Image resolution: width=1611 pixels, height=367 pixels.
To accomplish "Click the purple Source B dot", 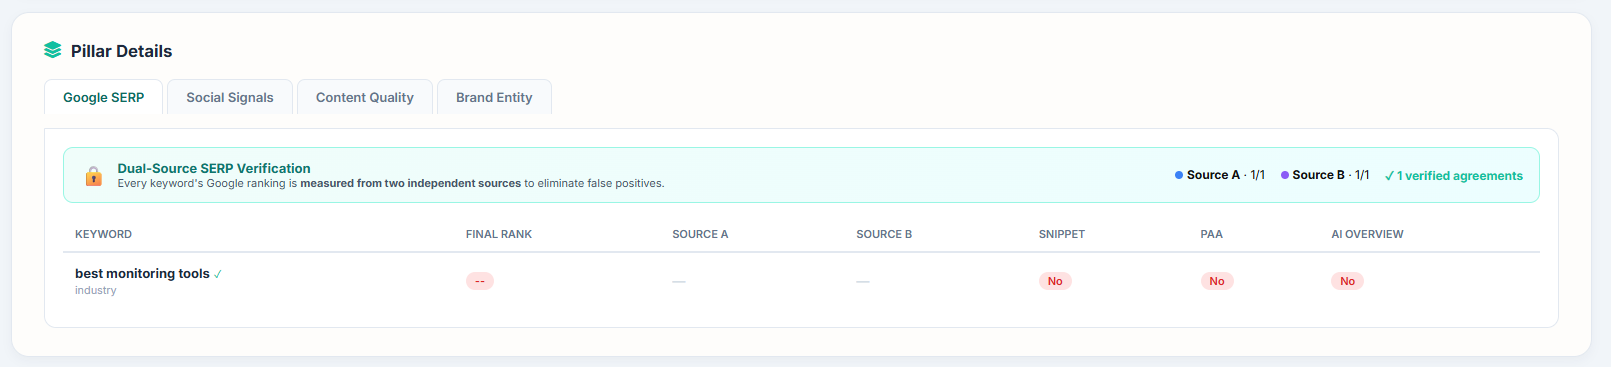I will click(1285, 175).
